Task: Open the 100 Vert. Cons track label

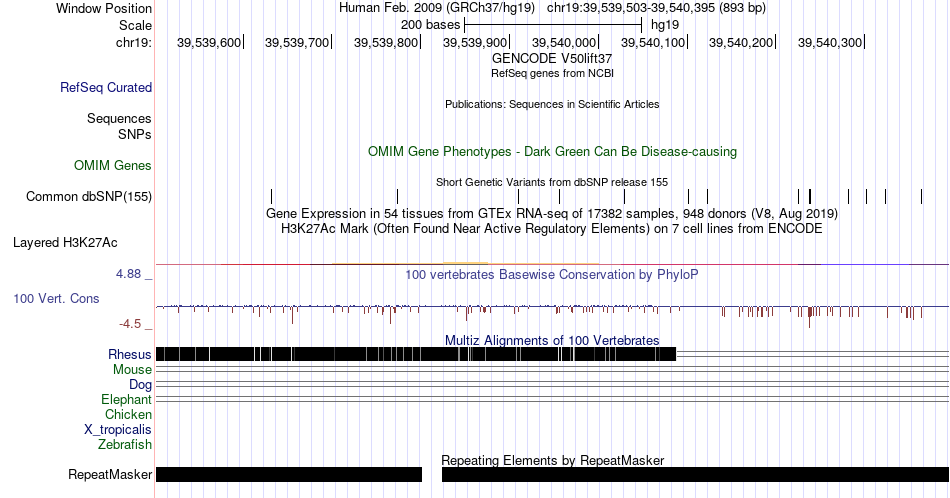Action: pyautogui.click(x=56, y=298)
